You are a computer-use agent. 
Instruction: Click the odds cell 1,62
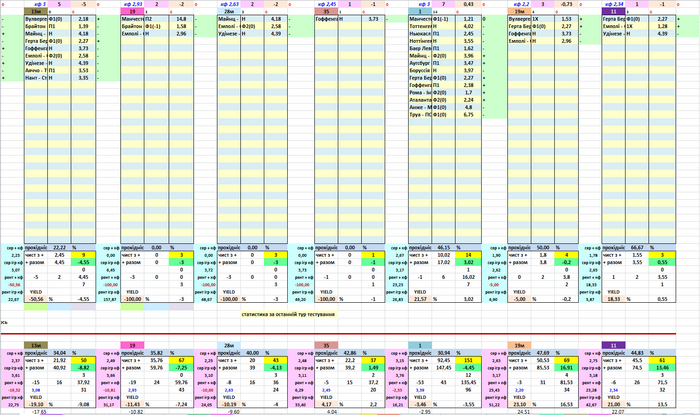[468, 48]
